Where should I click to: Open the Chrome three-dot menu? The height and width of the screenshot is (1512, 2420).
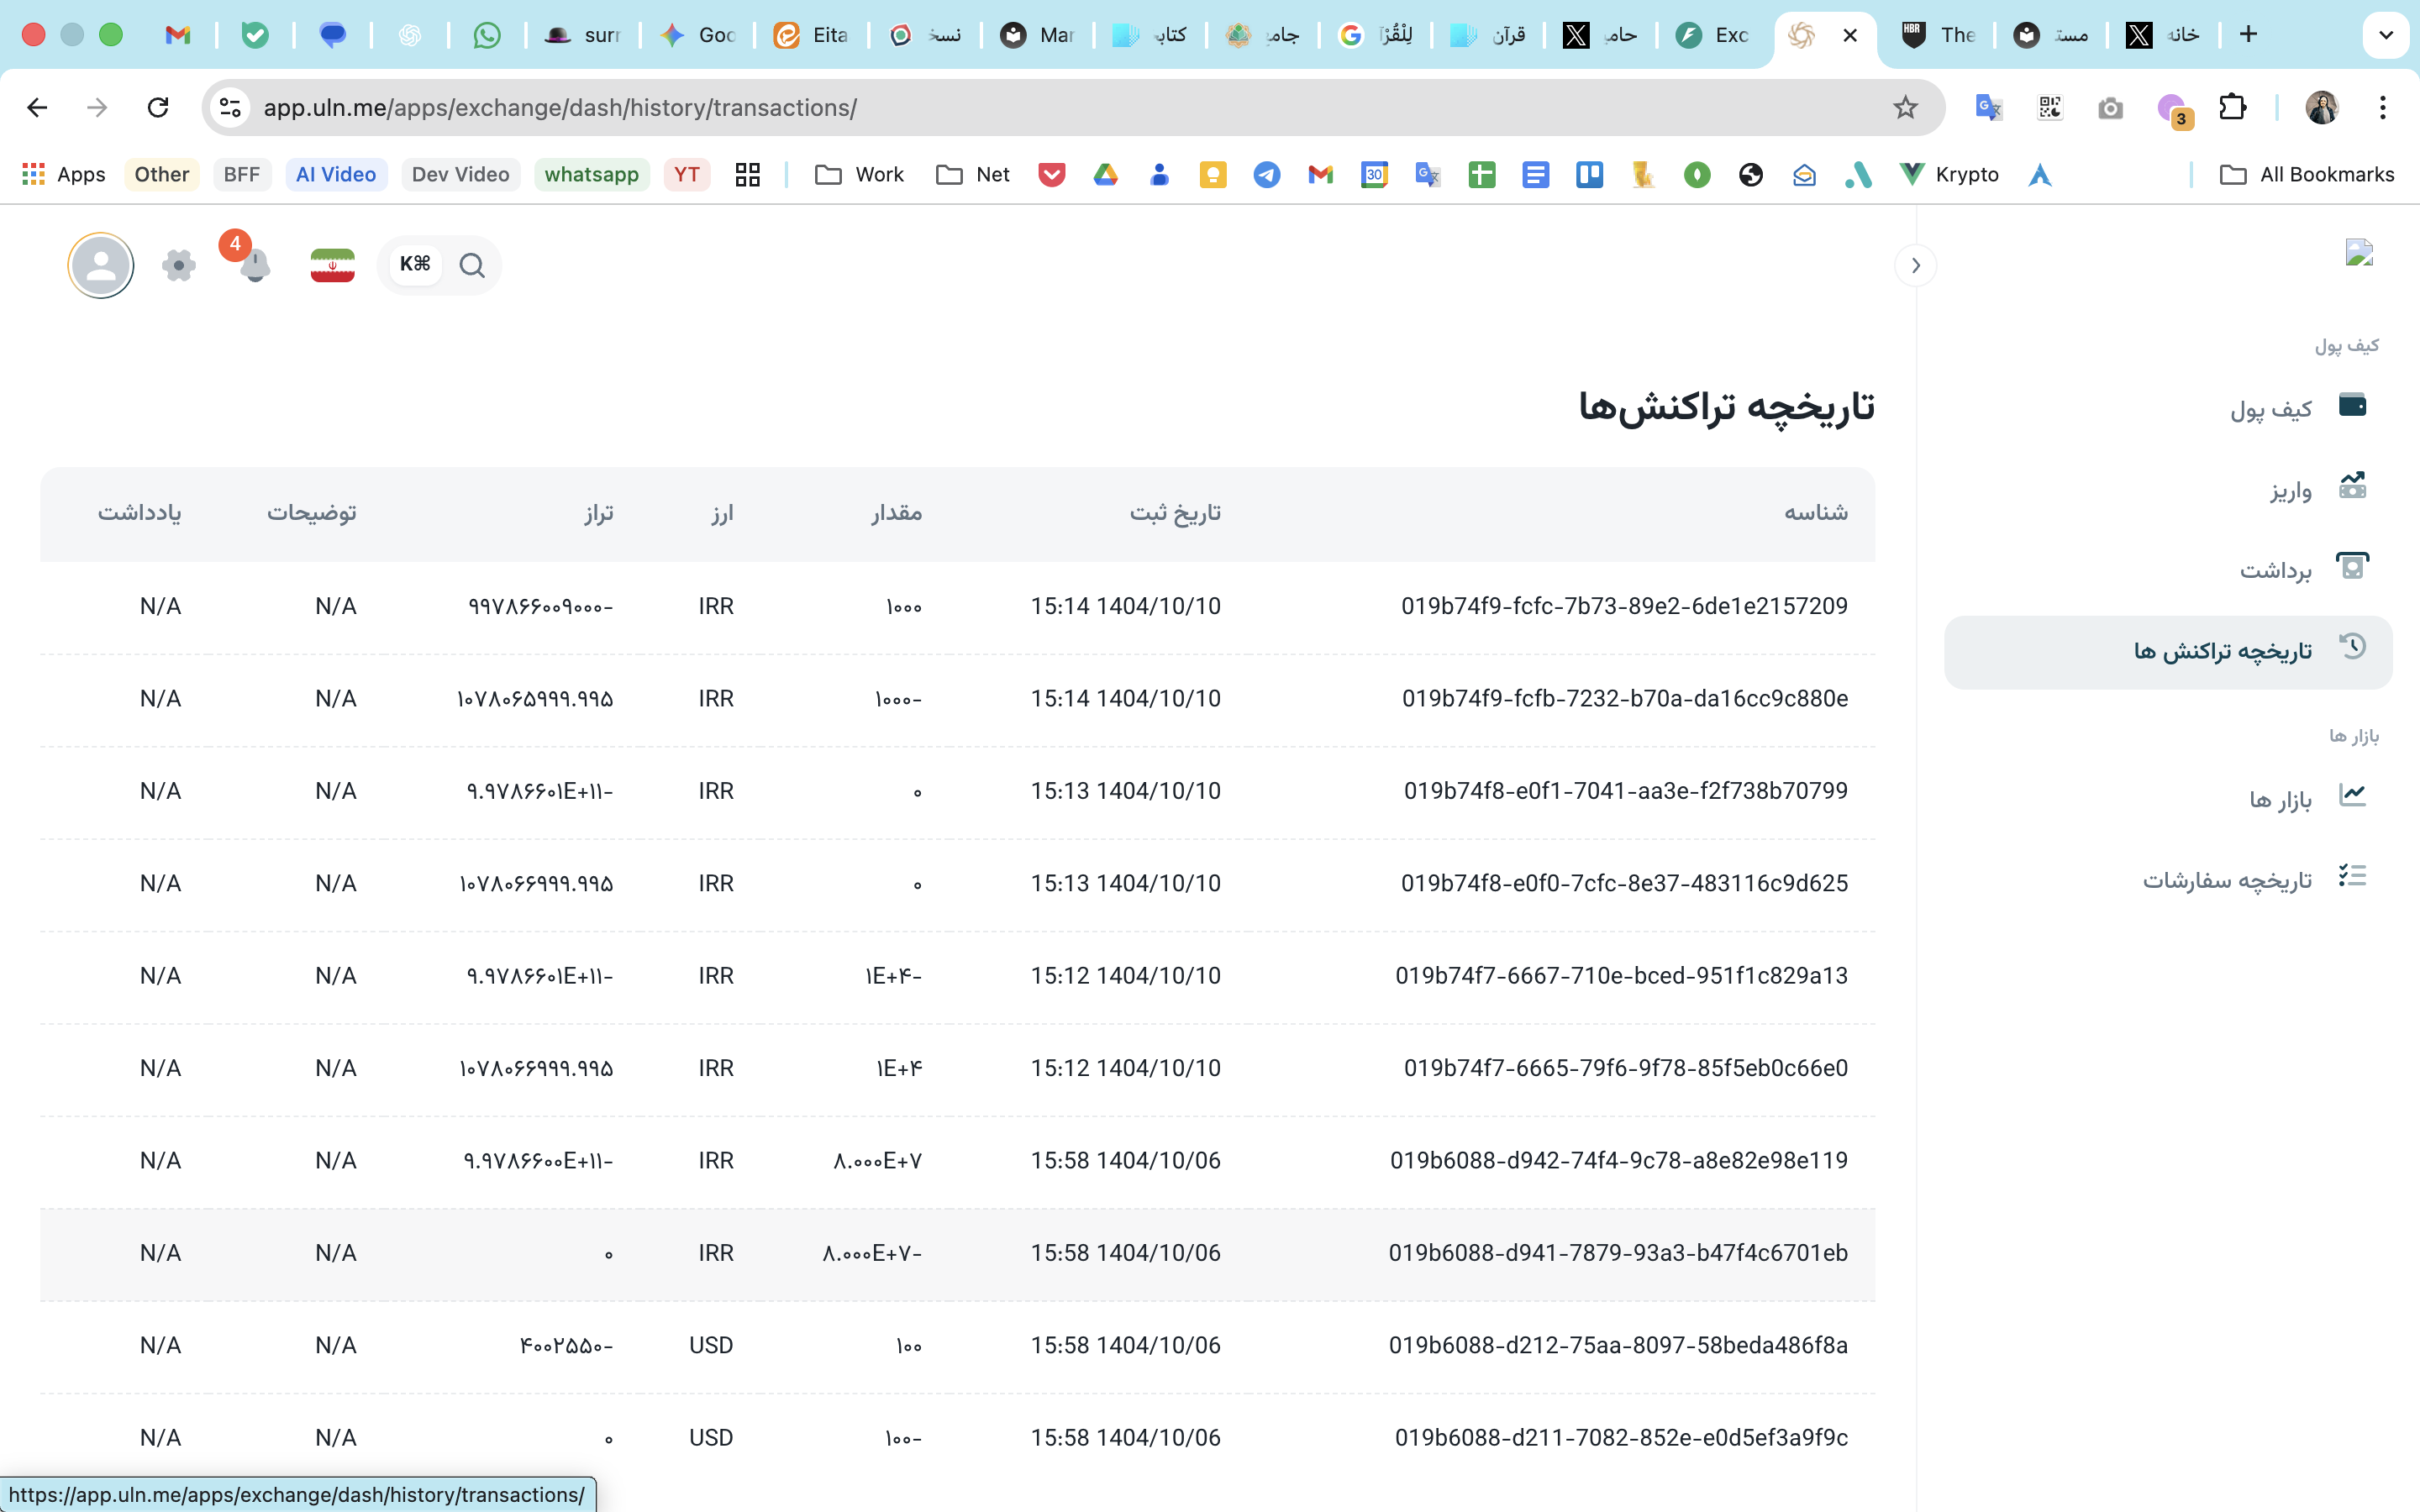[x=2383, y=107]
